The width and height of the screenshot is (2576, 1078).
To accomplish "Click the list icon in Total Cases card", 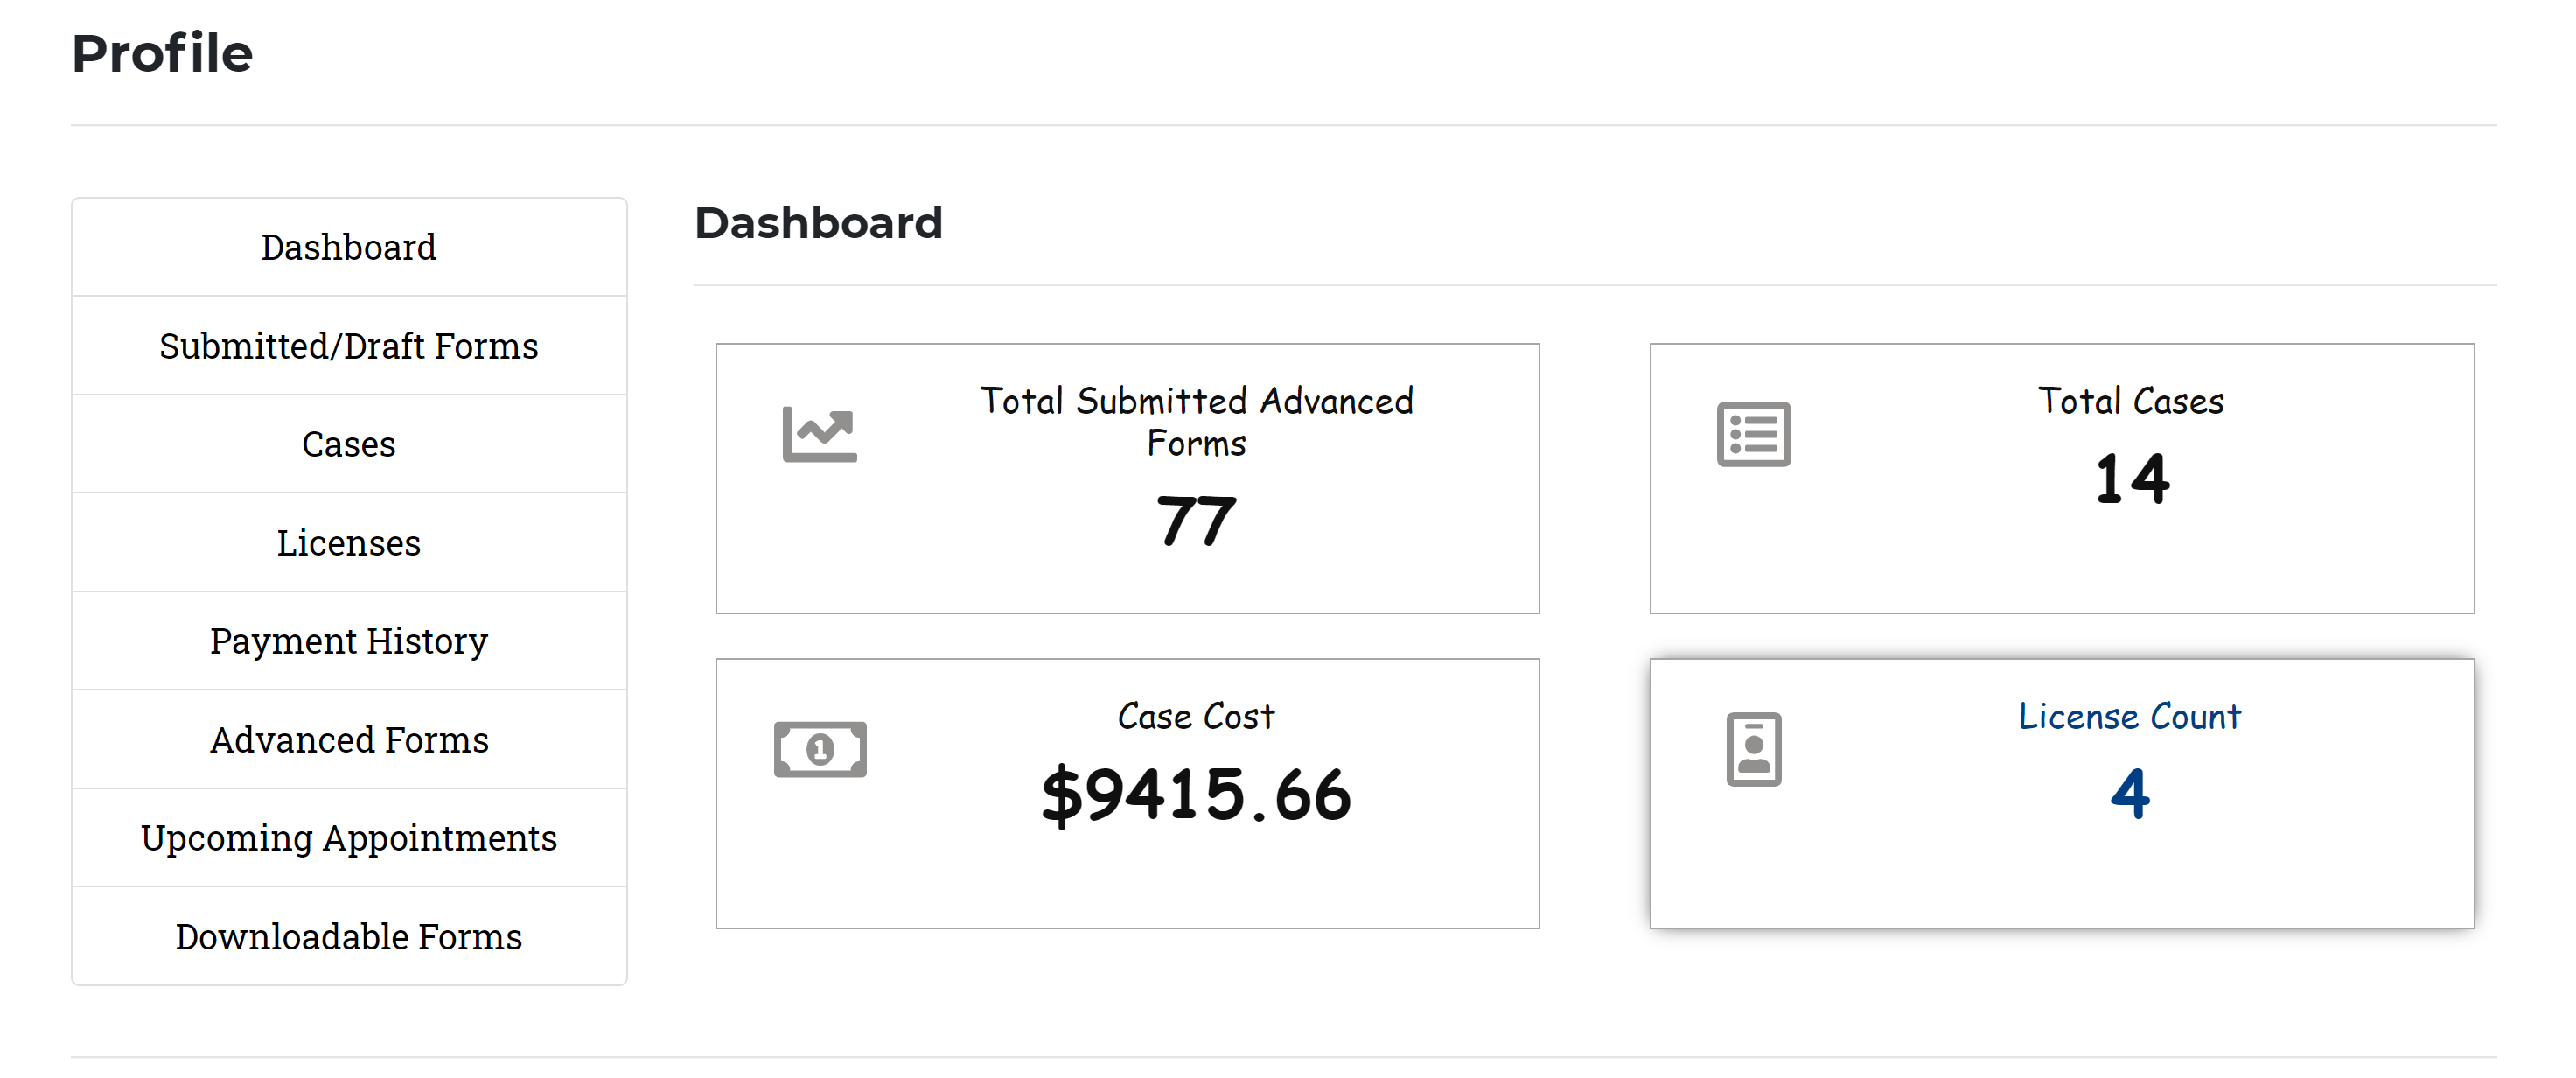I will point(1753,434).
